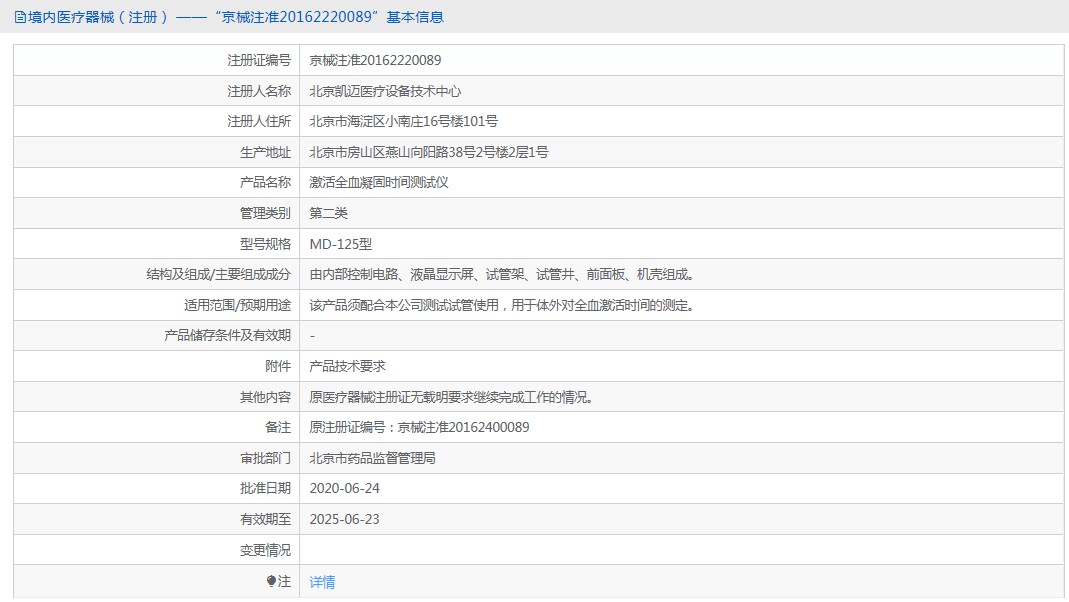Screen dimensions: 1069x602
Task: Click the 备注 row label
Action: coord(278,427)
